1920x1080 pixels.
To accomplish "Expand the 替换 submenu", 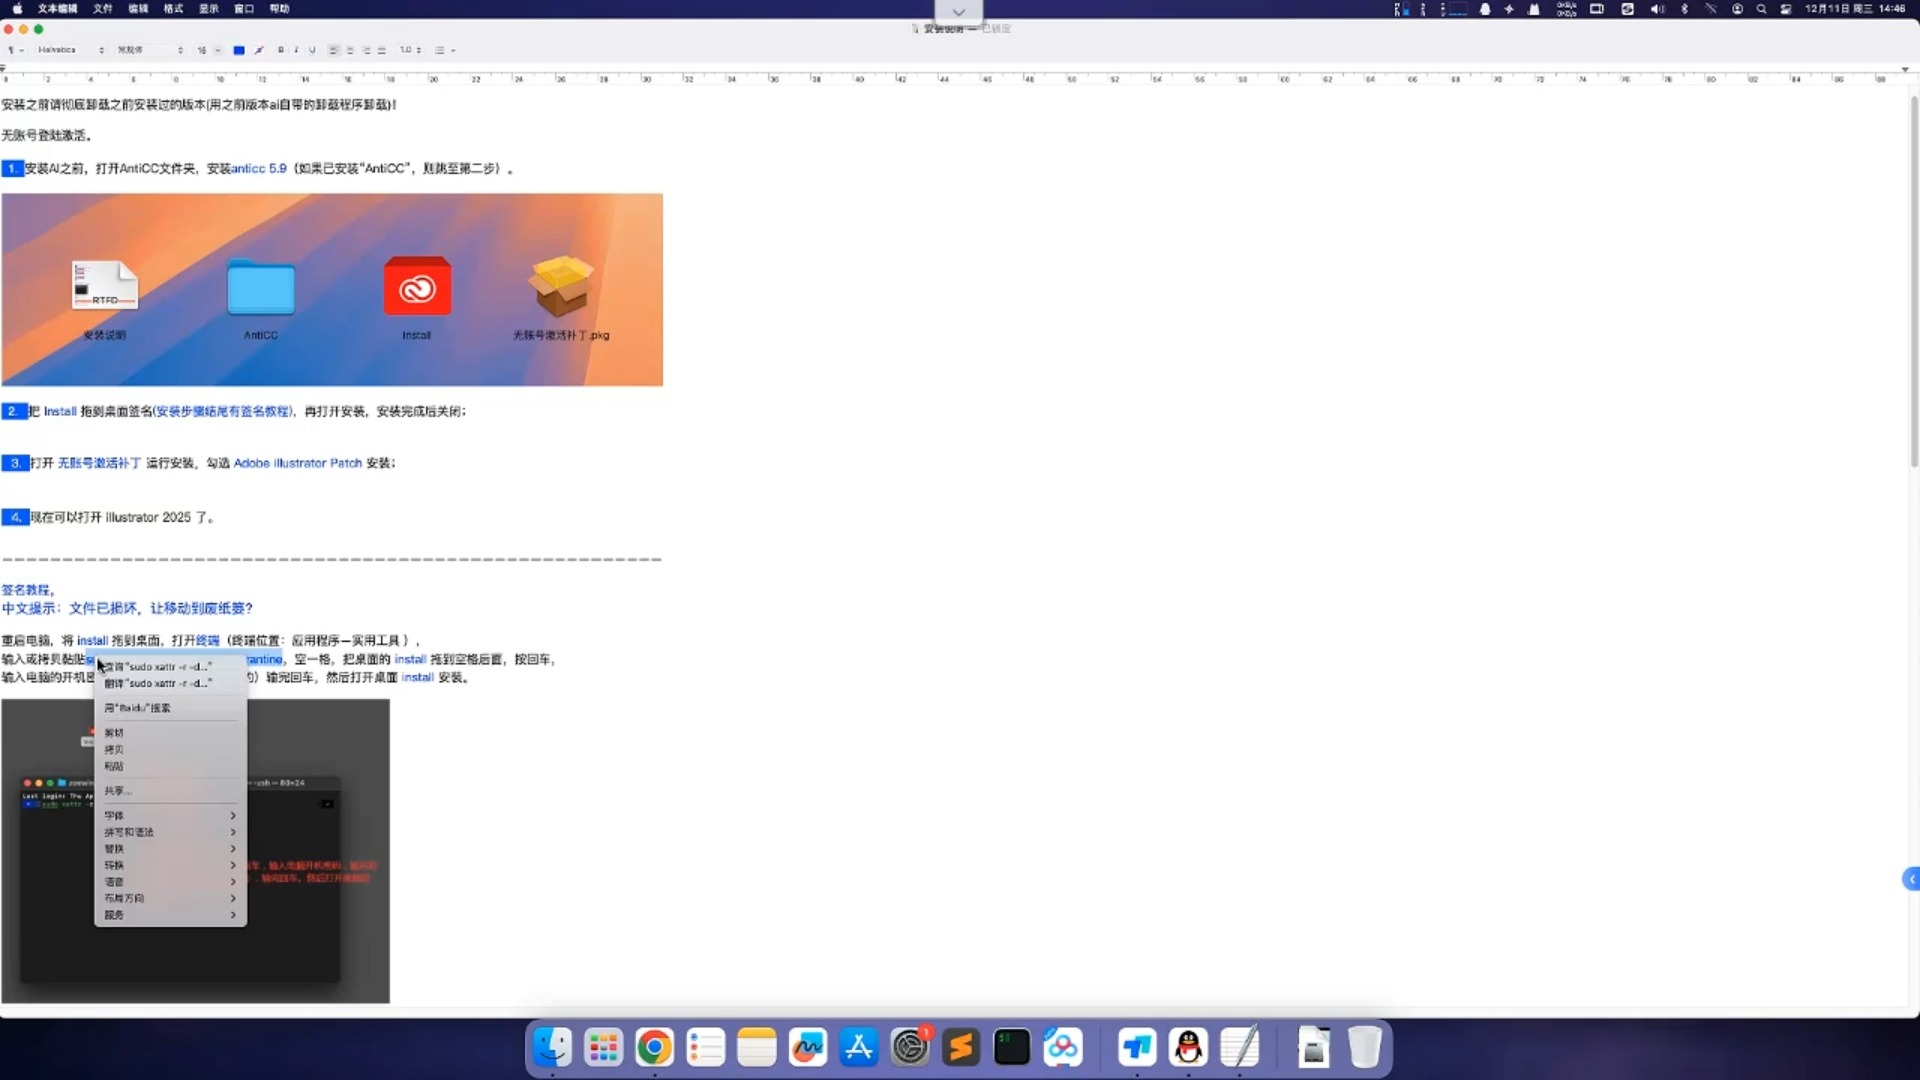I will [170, 849].
